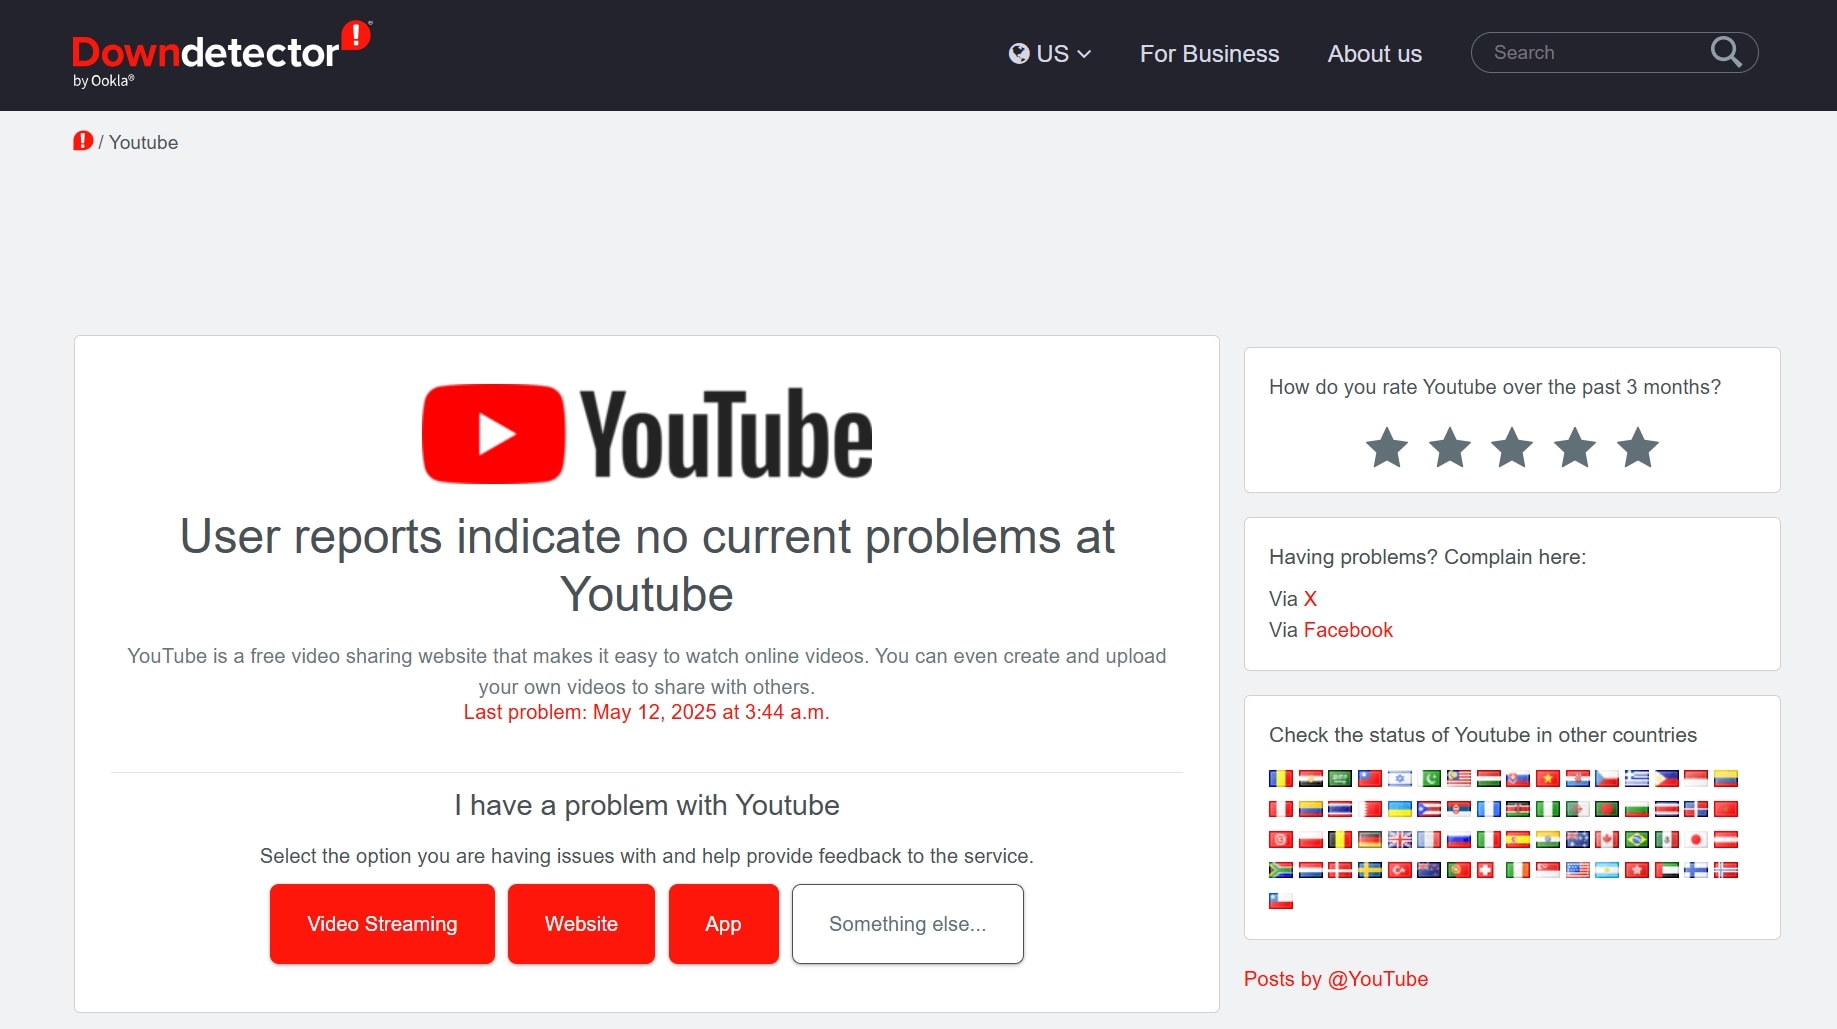Choose the Belgium flag
This screenshot has height=1029, width=1837.
click(x=1340, y=839)
